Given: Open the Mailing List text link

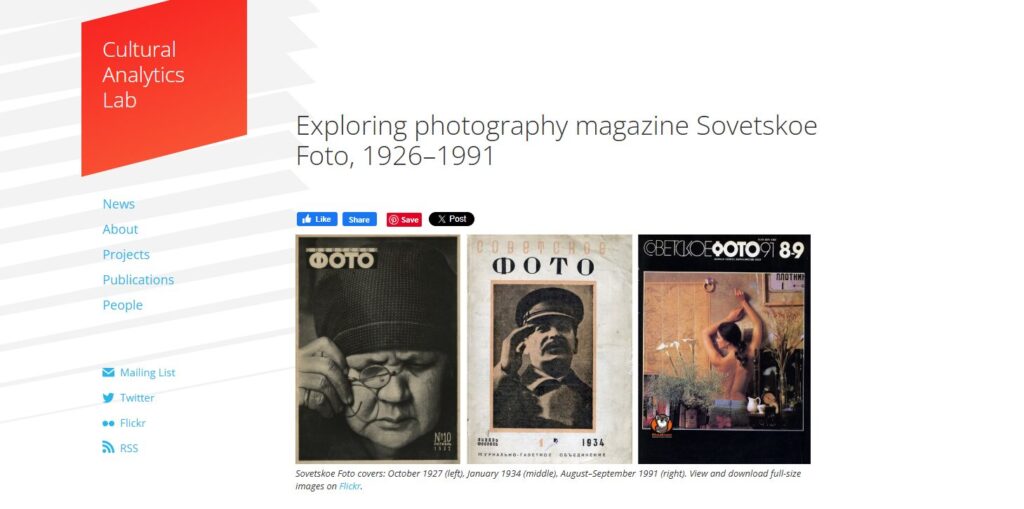Looking at the screenshot, I should click(x=148, y=372).
